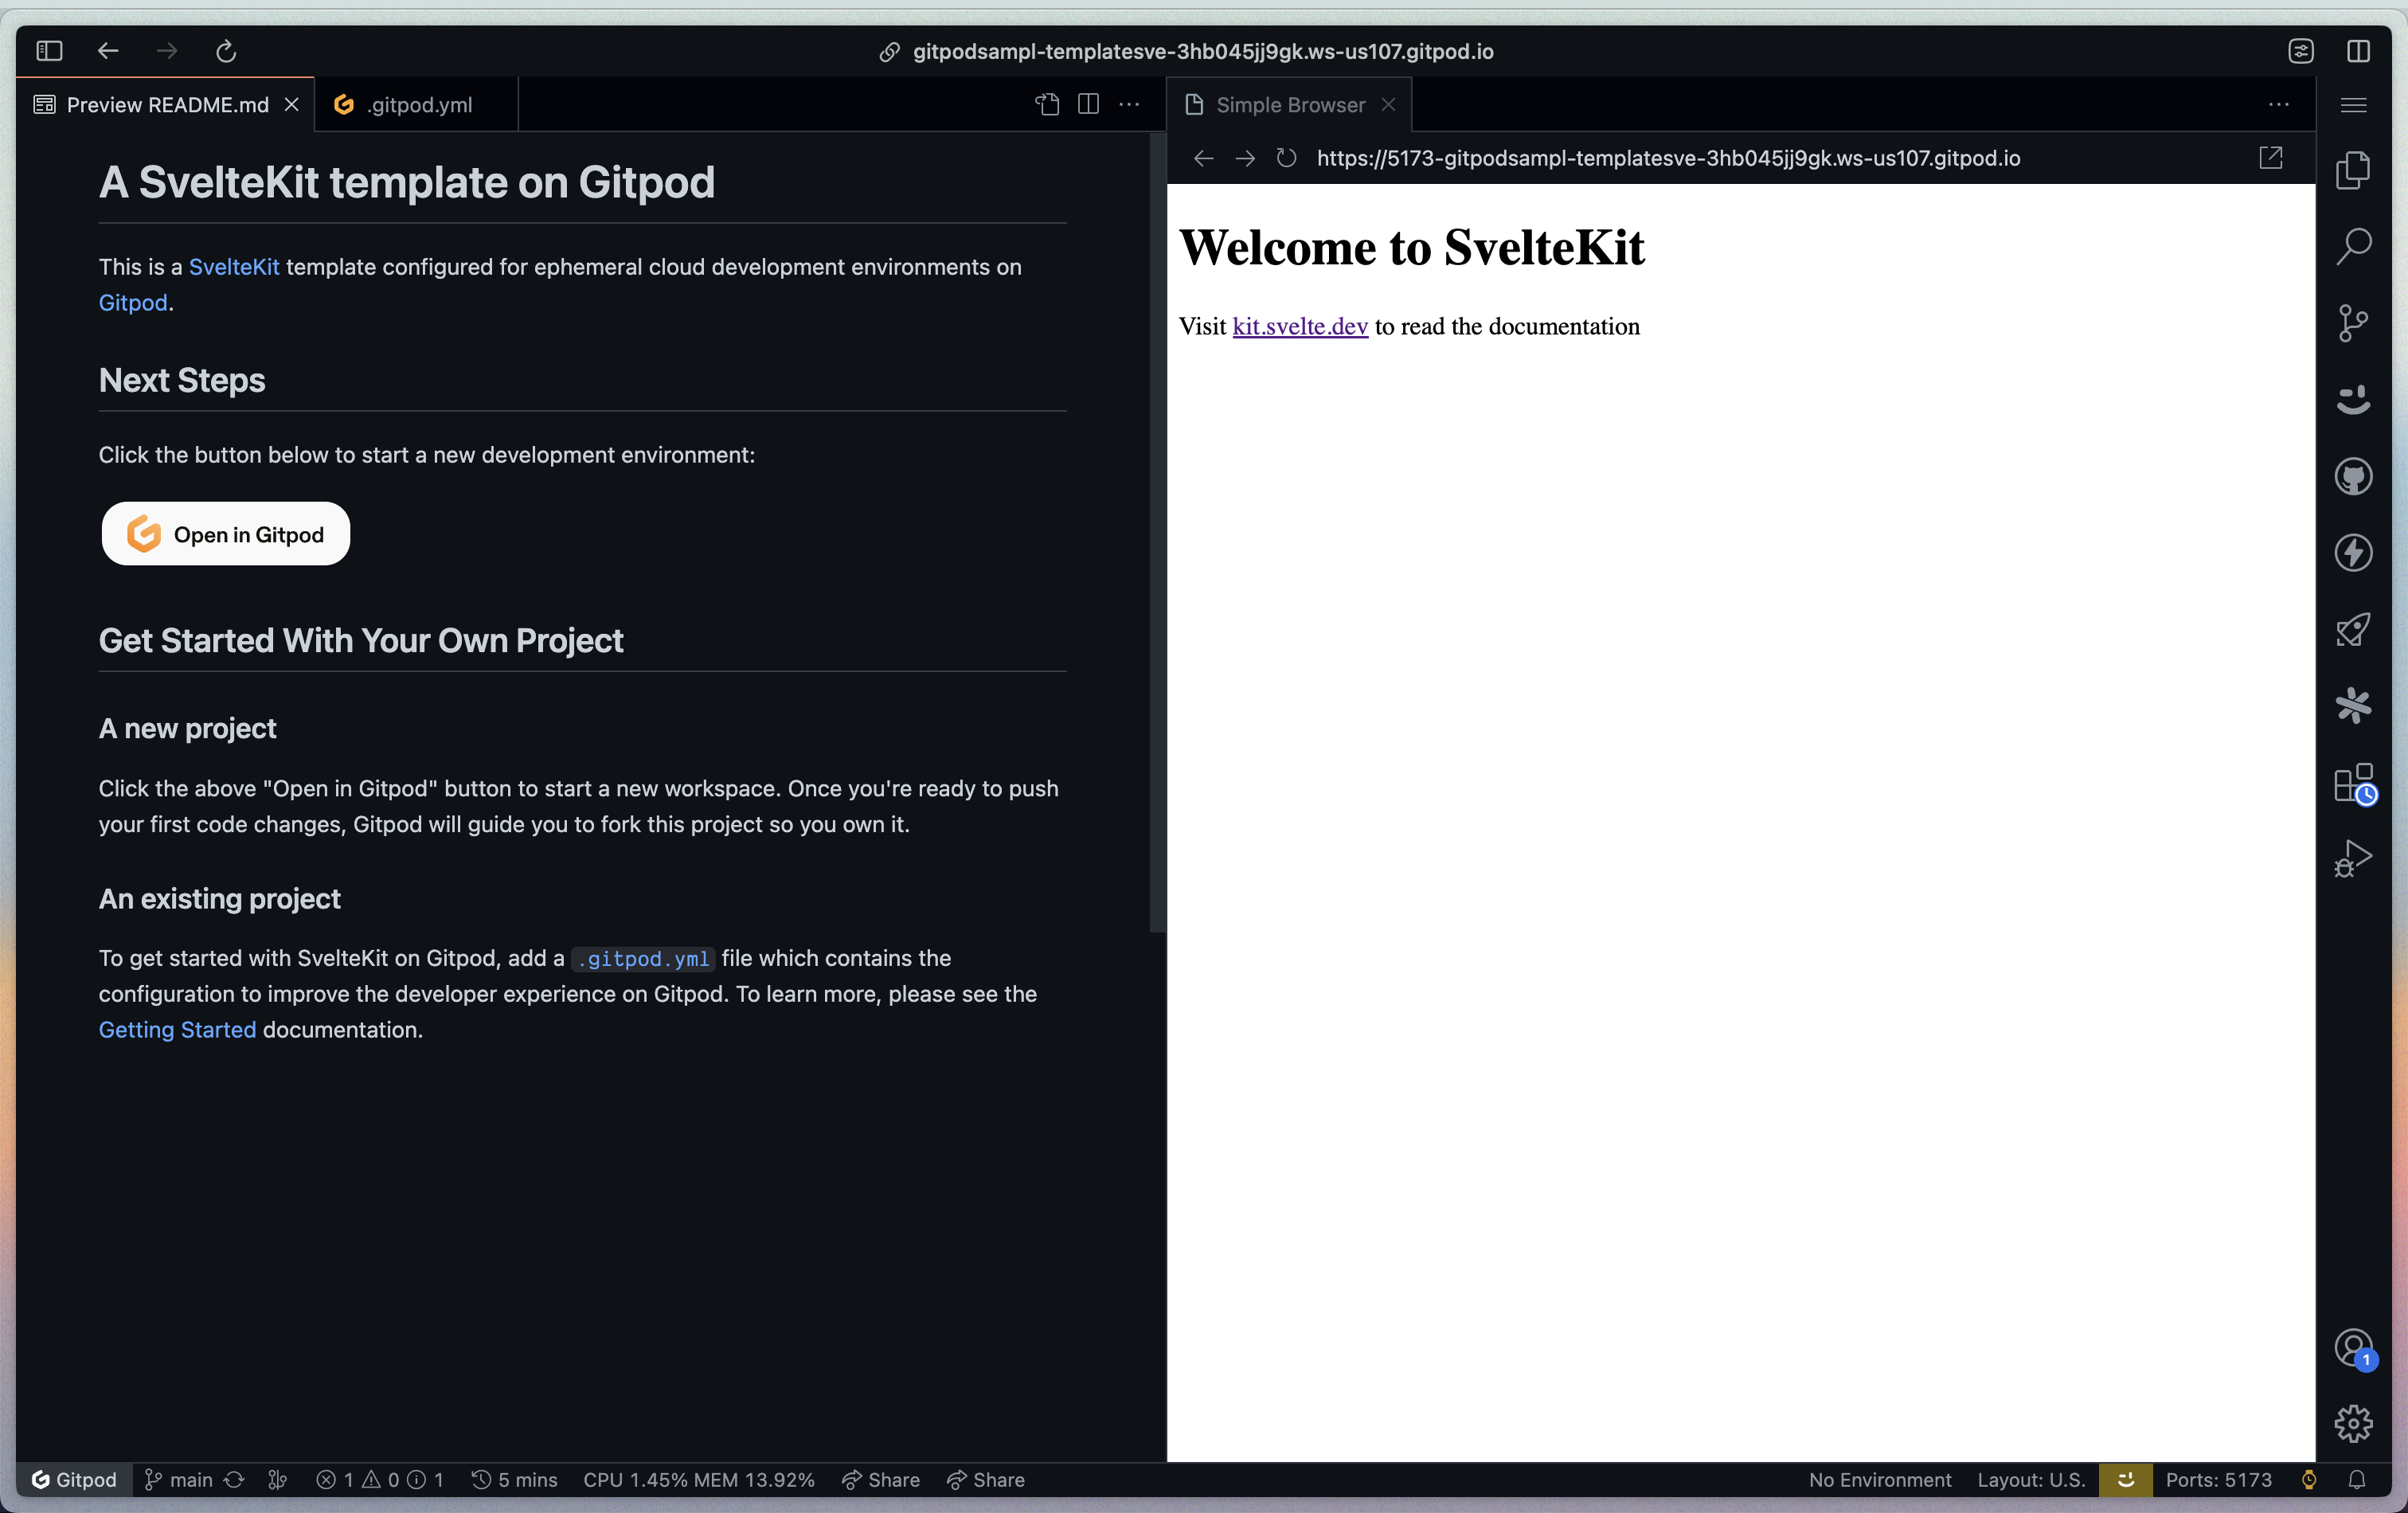2408x1513 pixels.
Task: Expand the editor more options menu
Action: click(x=1129, y=104)
